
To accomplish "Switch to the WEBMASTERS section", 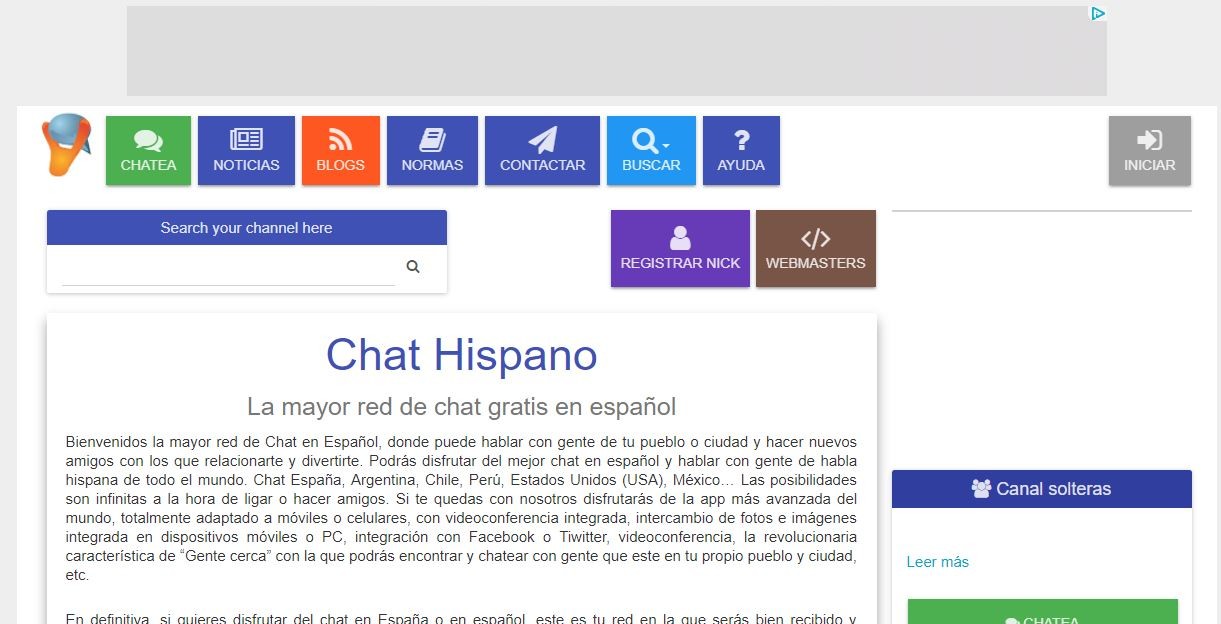I will click(x=815, y=248).
